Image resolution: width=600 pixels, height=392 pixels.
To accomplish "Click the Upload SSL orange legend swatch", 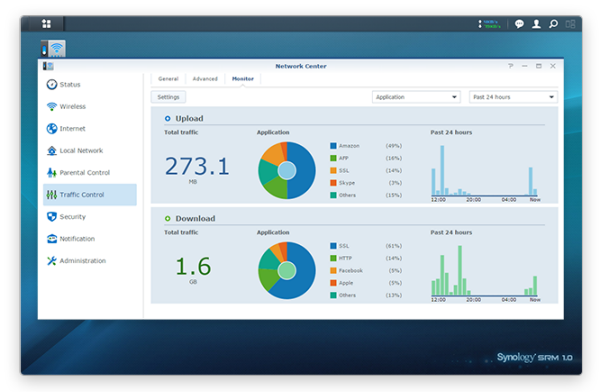I will [333, 170].
